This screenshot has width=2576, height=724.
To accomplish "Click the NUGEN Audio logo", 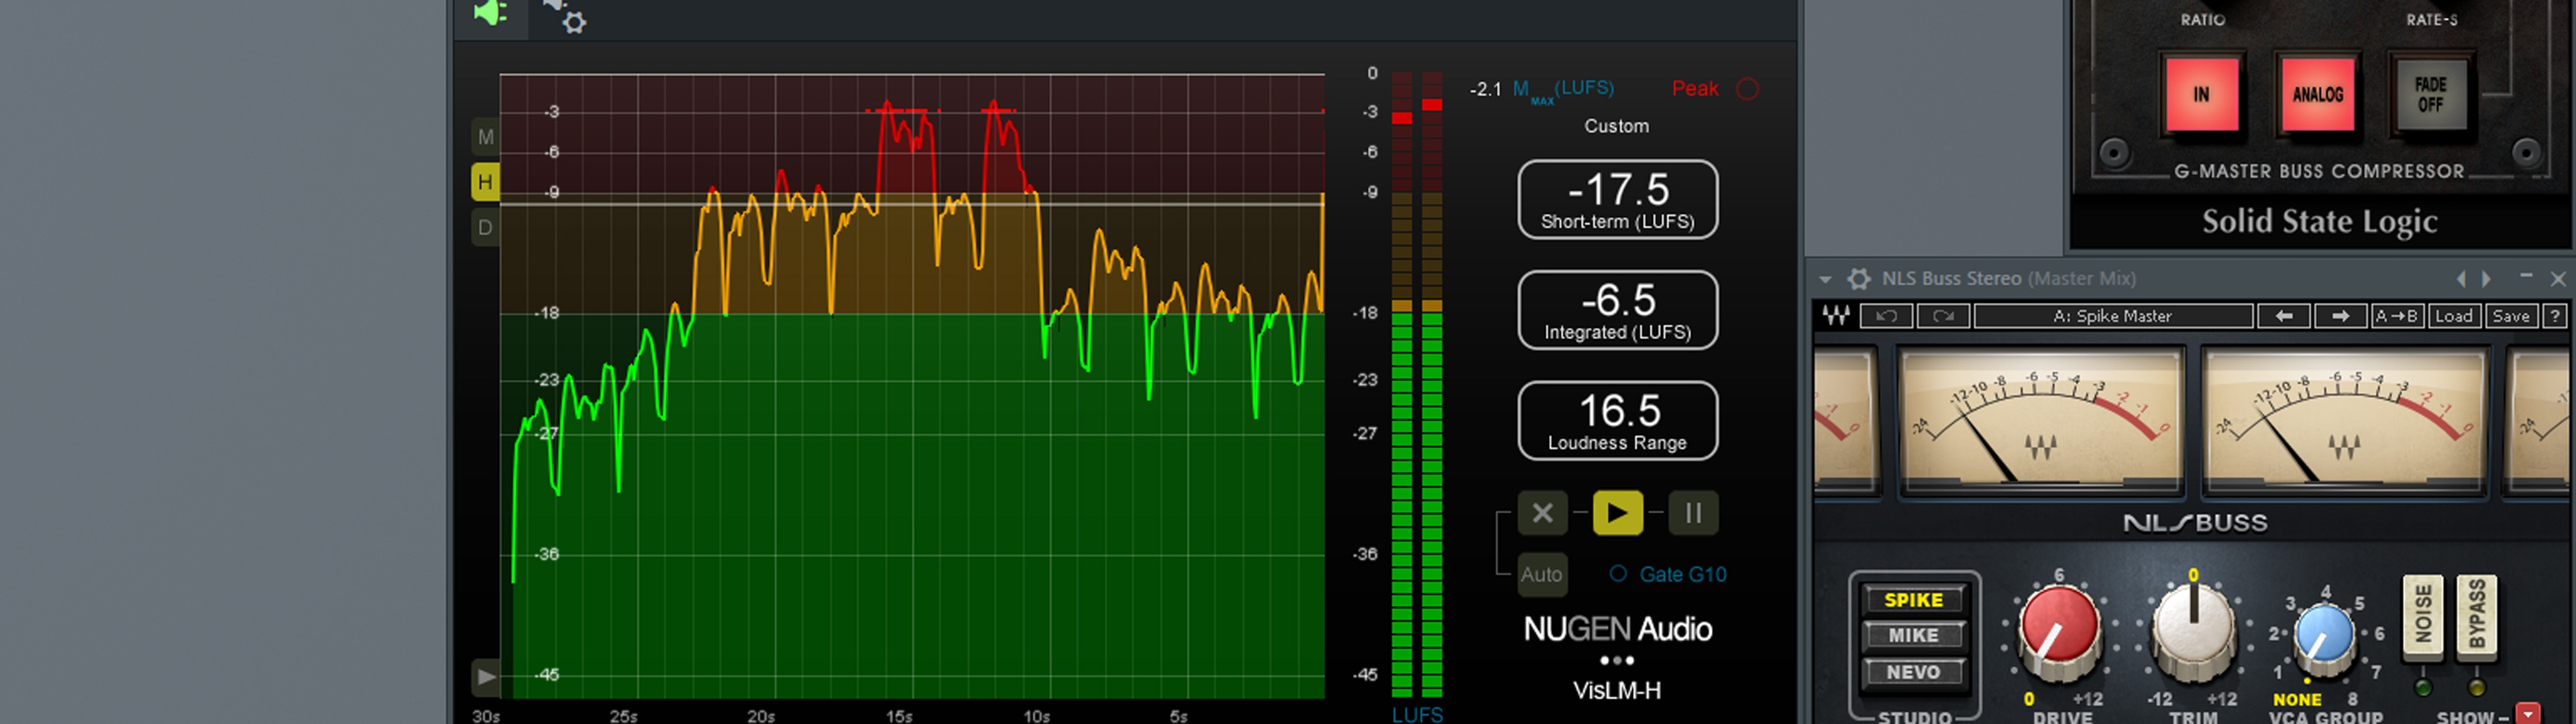I will (x=1617, y=629).
